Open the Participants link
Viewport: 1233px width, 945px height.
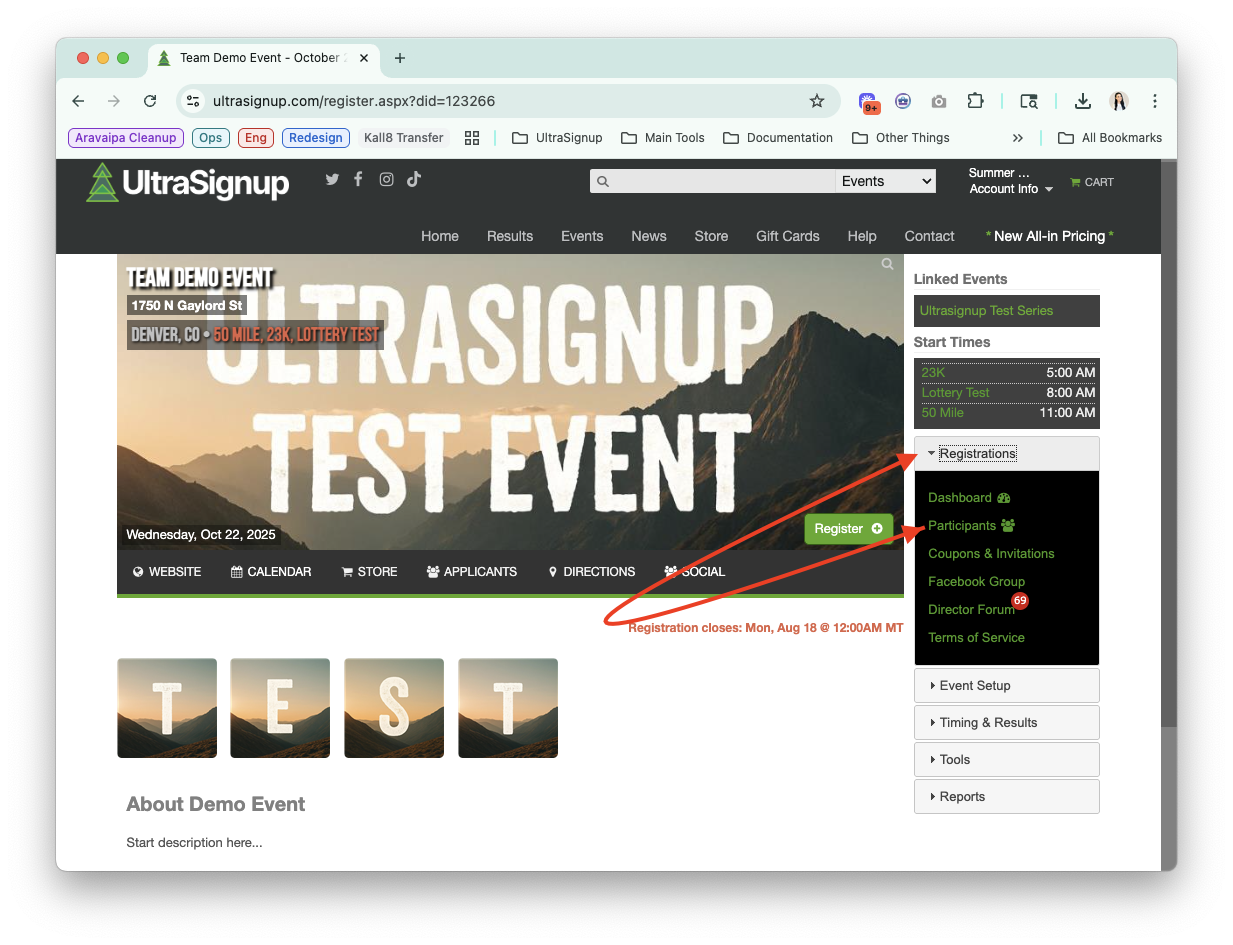971,526
